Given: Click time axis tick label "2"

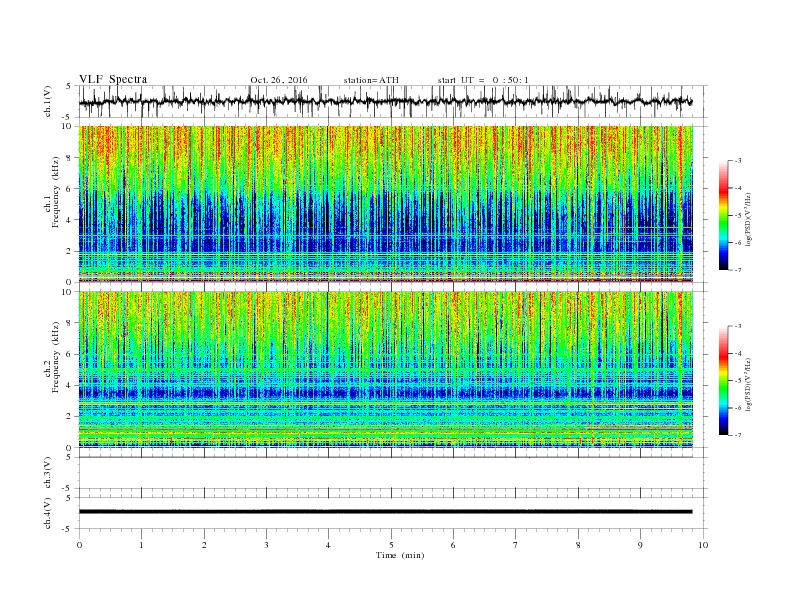Looking at the screenshot, I should 204,545.
